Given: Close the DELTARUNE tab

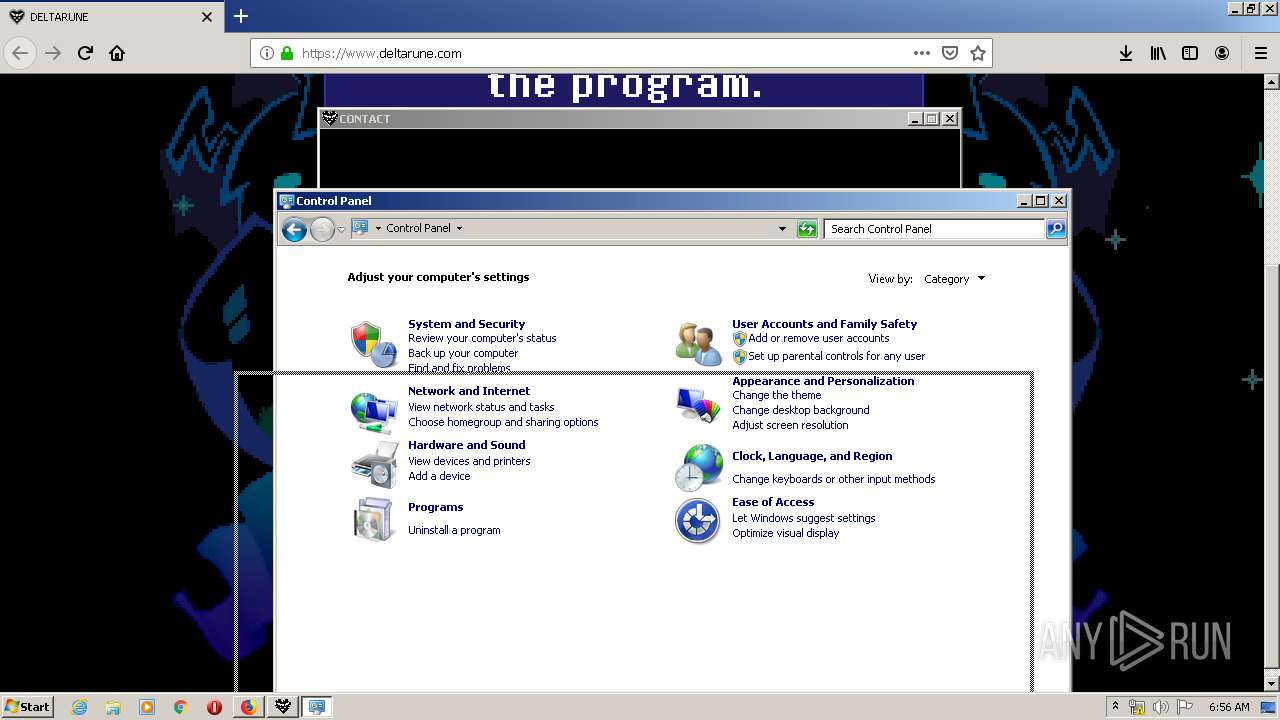Looking at the screenshot, I should point(207,17).
